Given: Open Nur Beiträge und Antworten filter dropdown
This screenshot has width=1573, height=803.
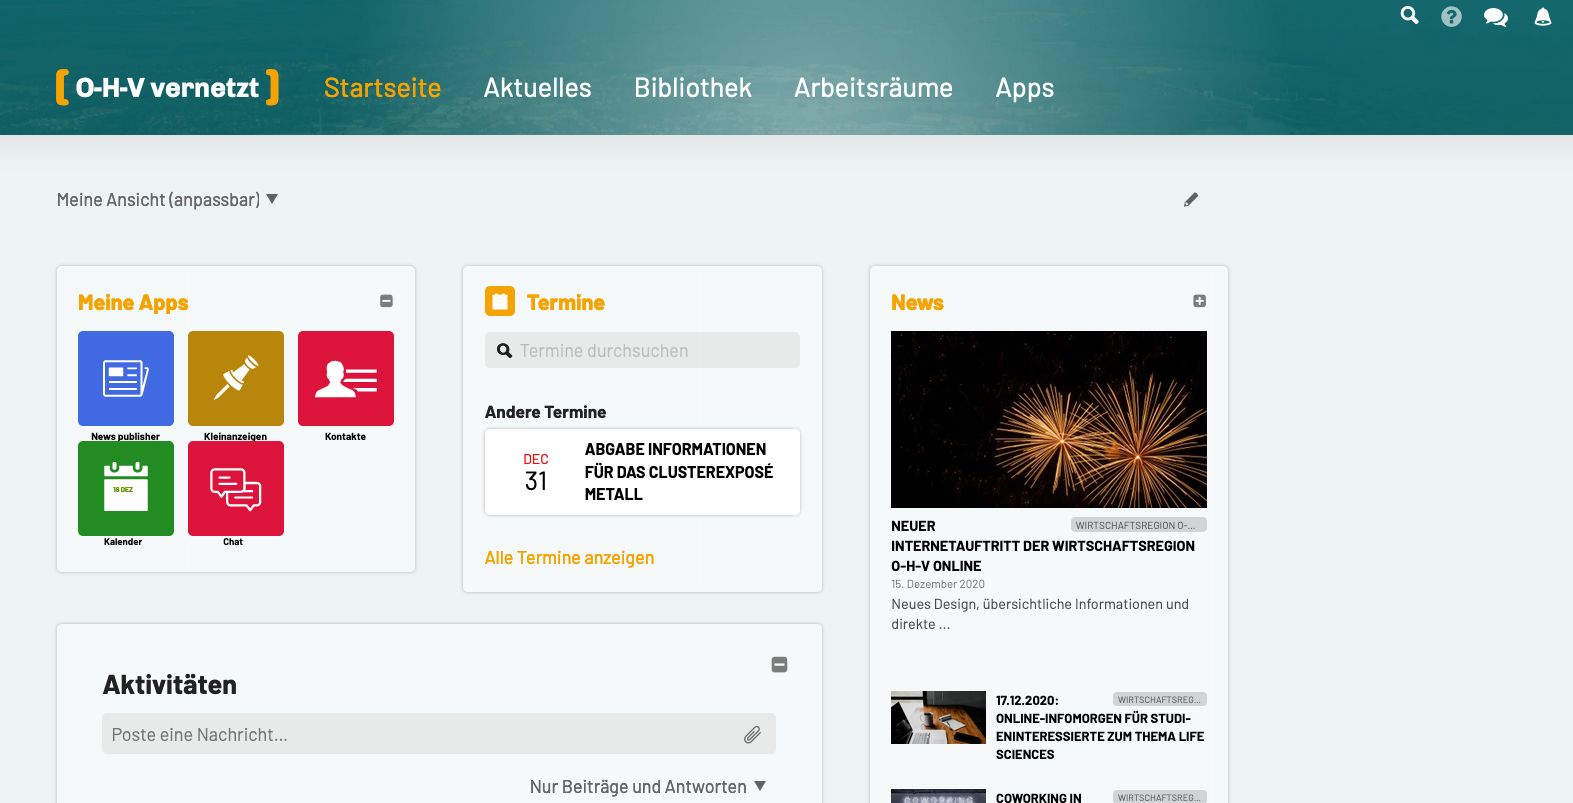Looking at the screenshot, I should click(x=648, y=787).
